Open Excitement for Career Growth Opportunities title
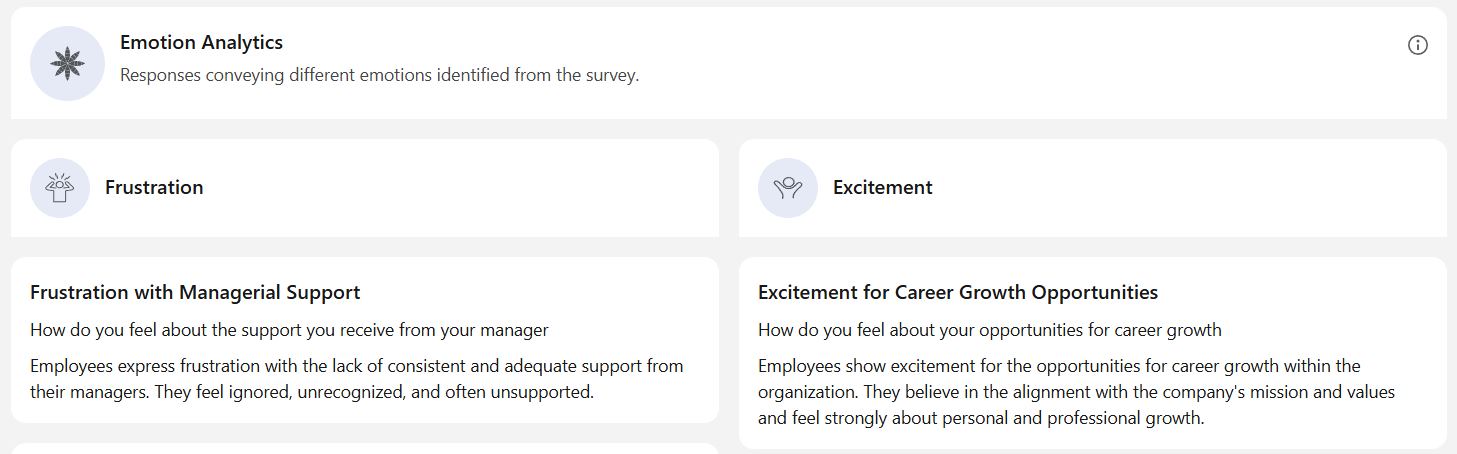 point(958,293)
